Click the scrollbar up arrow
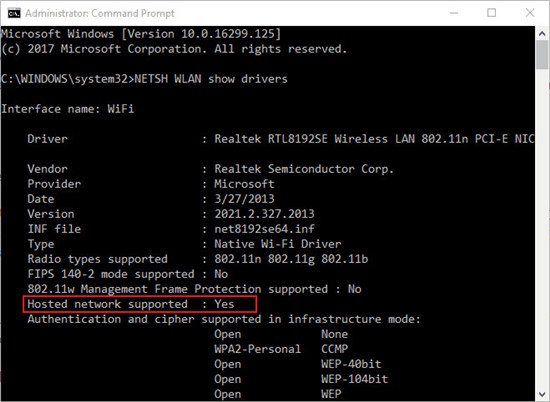 [x=542, y=34]
